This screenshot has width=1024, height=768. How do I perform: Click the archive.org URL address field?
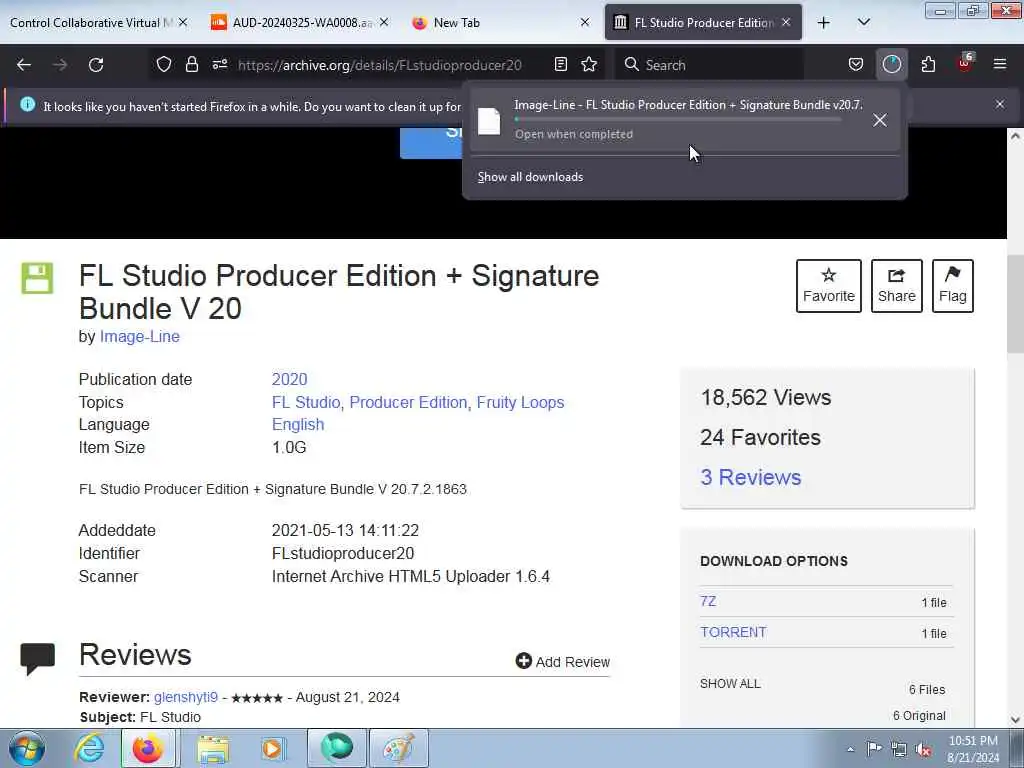point(379,65)
